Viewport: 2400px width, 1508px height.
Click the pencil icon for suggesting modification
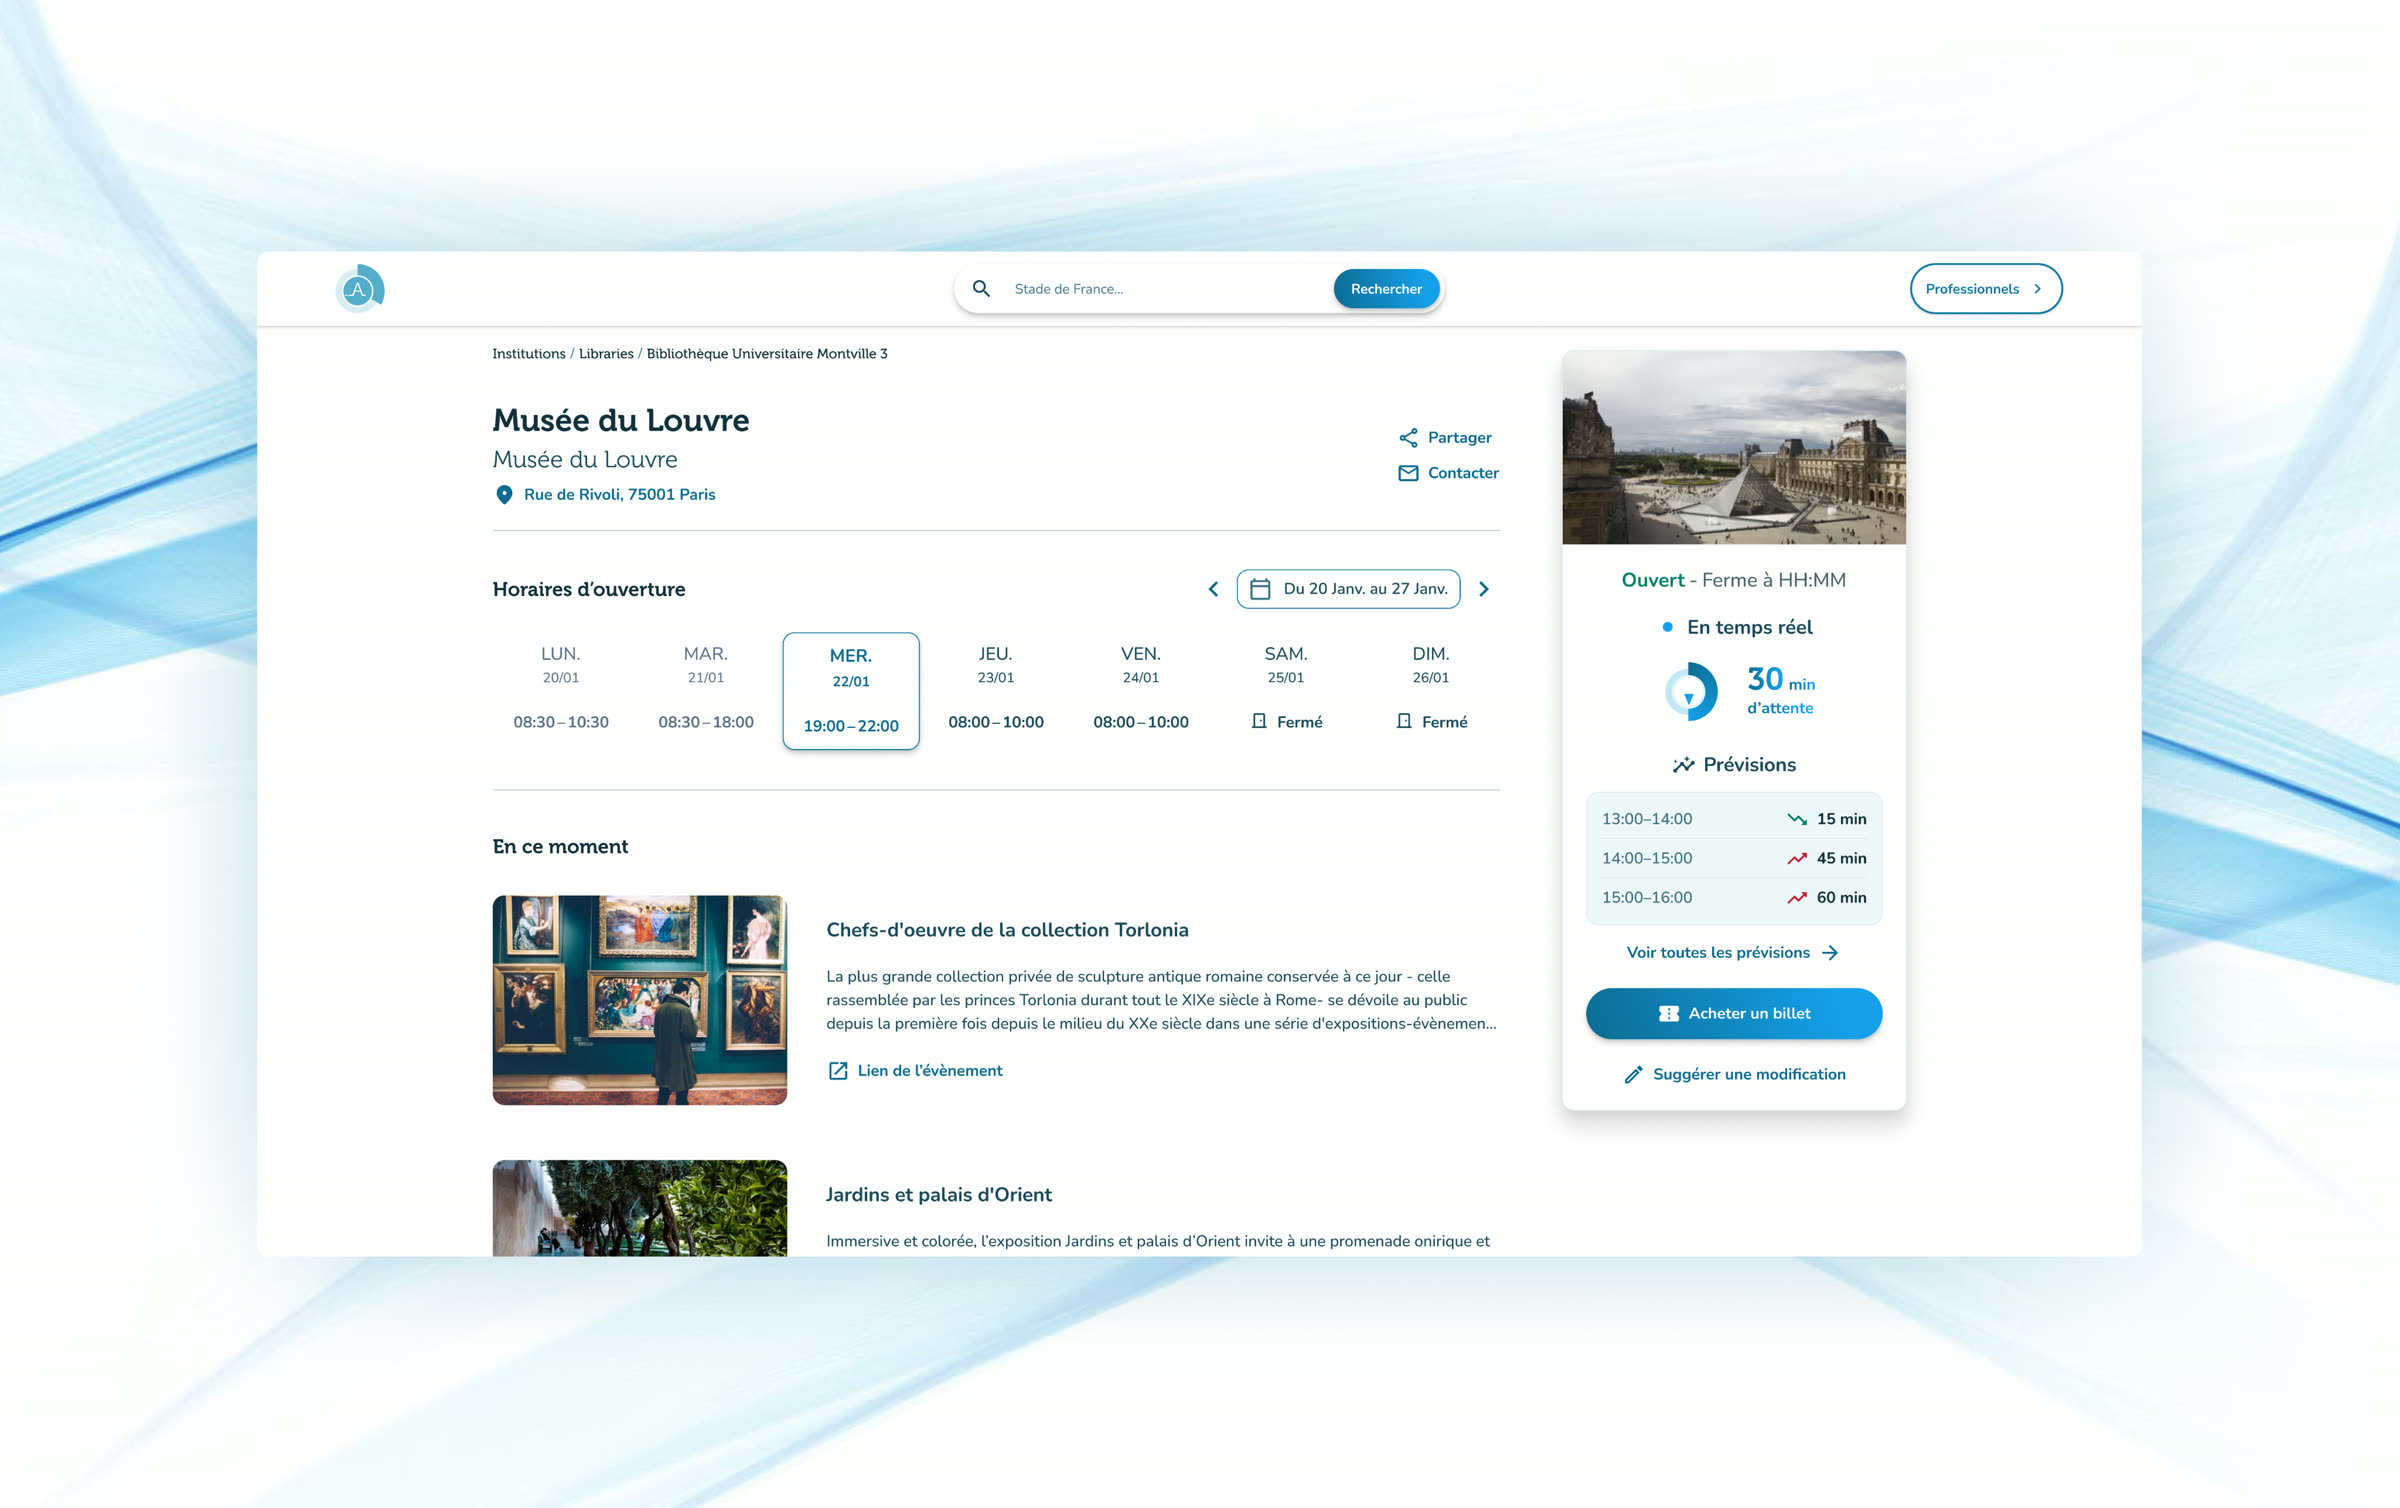click(1633, 1075)
